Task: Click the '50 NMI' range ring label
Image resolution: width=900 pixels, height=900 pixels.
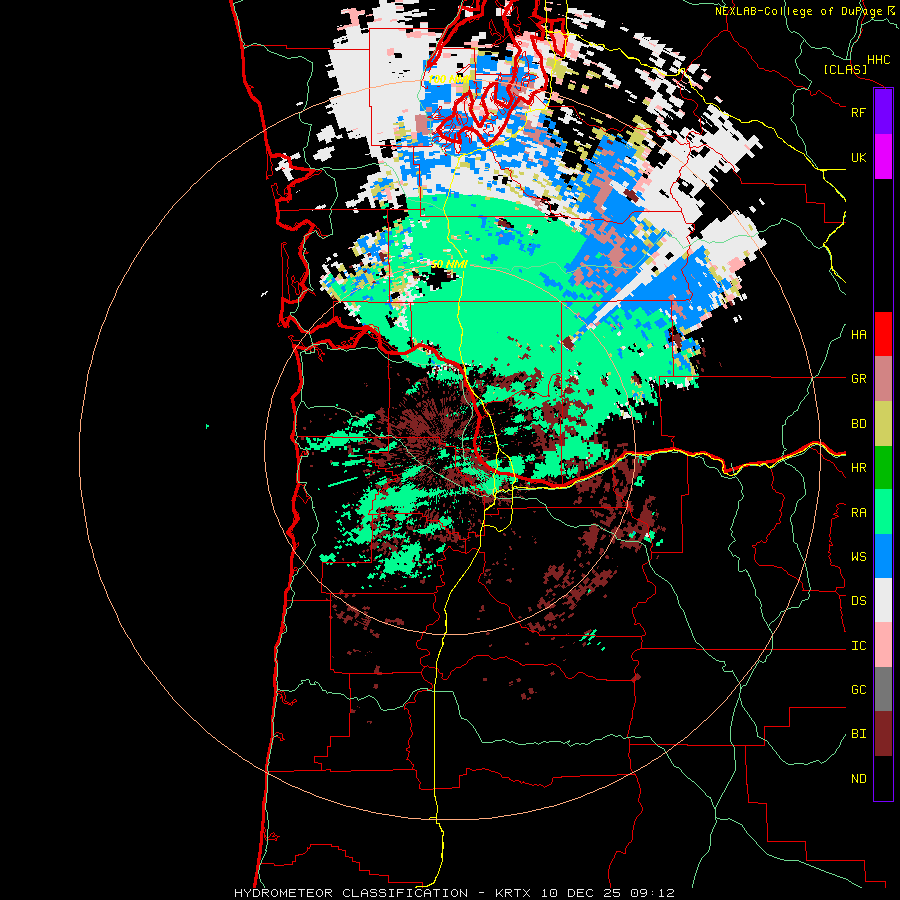Action: coord(449,264)
